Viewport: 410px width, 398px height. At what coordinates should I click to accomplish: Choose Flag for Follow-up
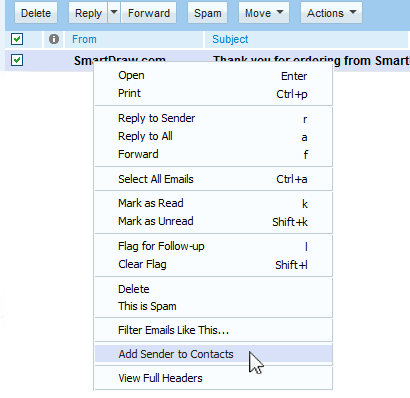(x=213, y=246)
